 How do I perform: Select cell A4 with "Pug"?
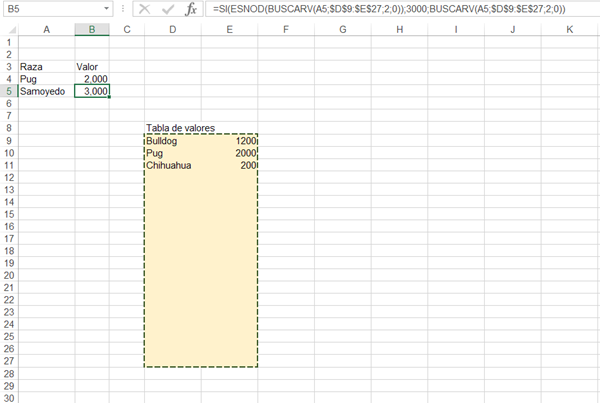pyautogui.click(x=46, y=79)
